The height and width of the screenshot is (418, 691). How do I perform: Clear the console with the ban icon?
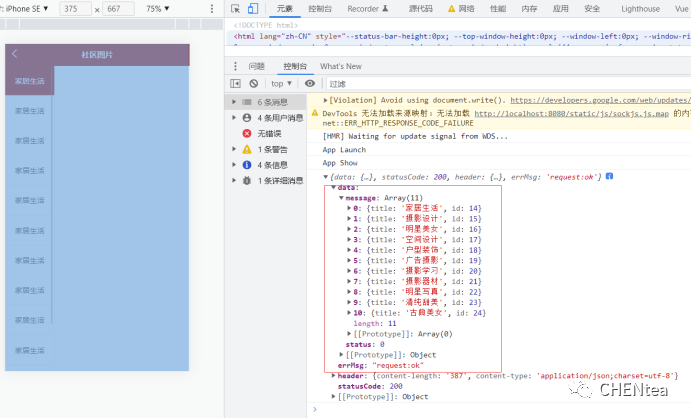(x=254, y=84)
